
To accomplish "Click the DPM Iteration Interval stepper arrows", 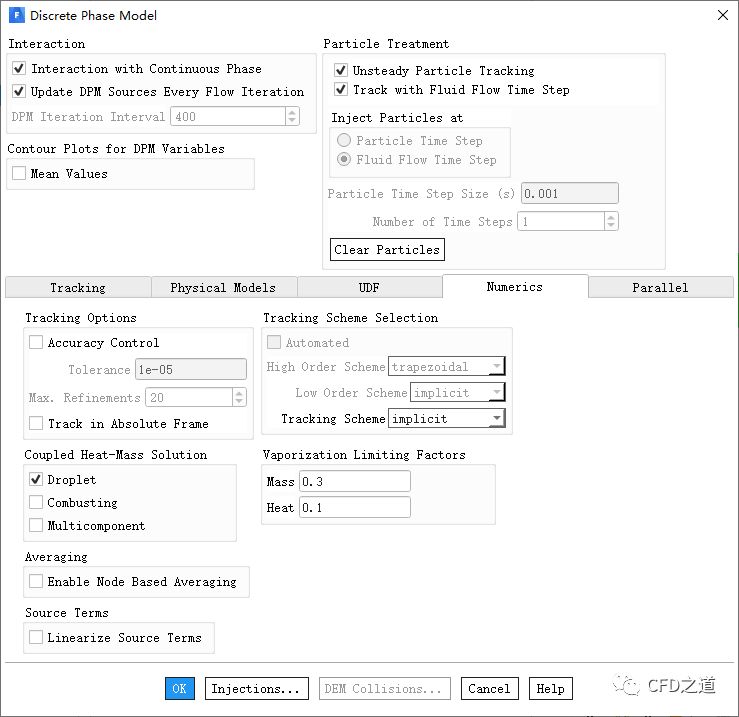I will click(292, 117).
